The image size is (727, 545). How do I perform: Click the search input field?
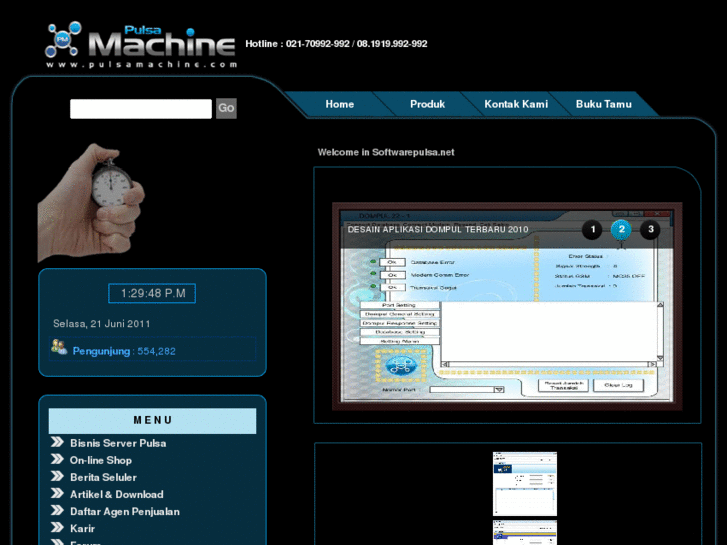pyautogui.click(x=141, y=109)
